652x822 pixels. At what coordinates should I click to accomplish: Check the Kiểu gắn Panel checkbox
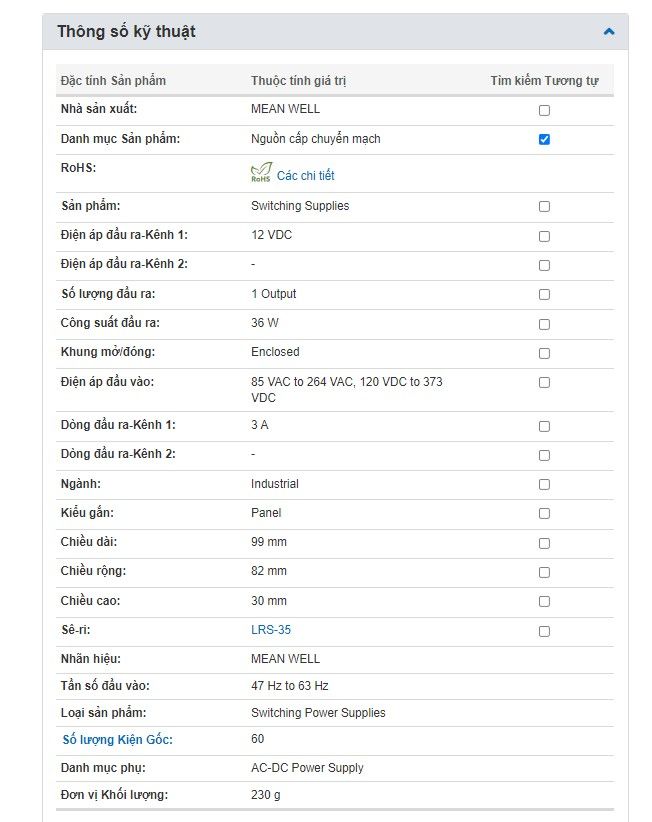click(x=544, y=514)
